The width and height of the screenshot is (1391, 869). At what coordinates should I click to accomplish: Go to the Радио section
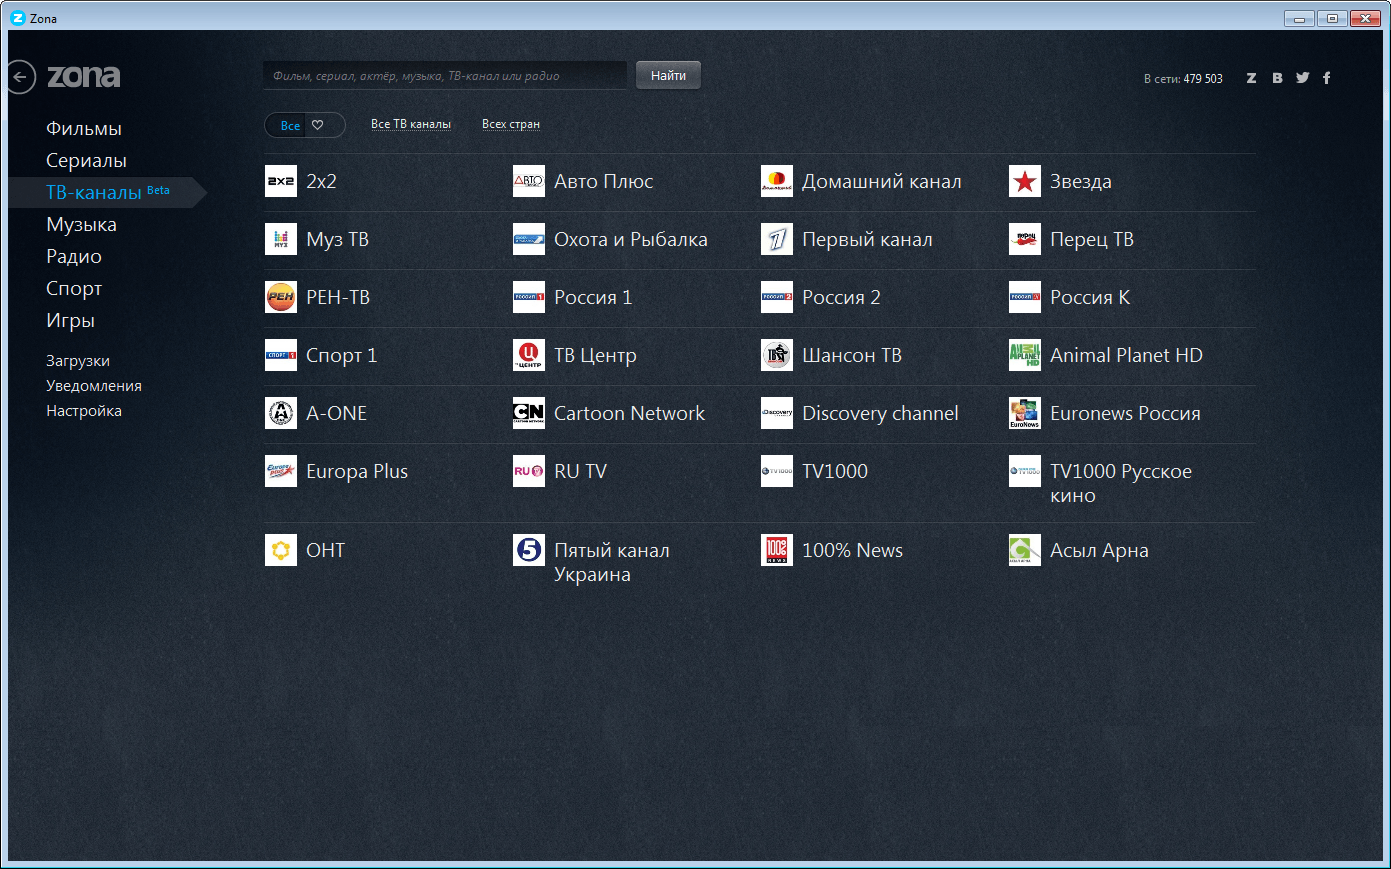pyautogui.click(x=74, y=256)
